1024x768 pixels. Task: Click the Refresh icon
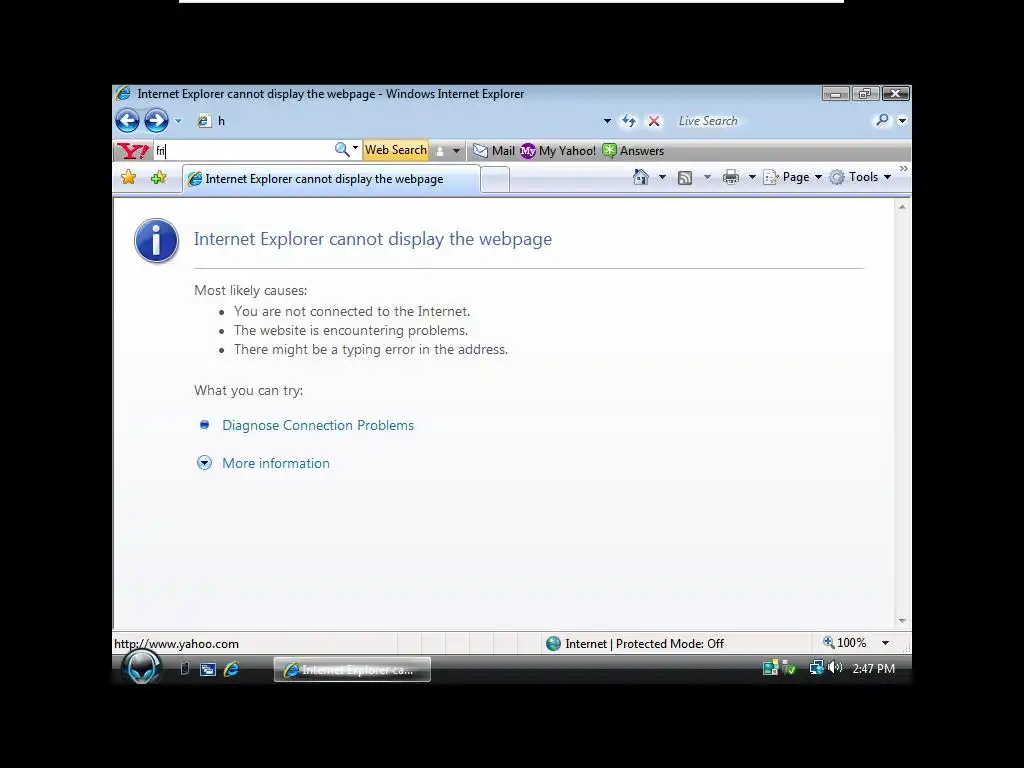click(x=629, y=121)
